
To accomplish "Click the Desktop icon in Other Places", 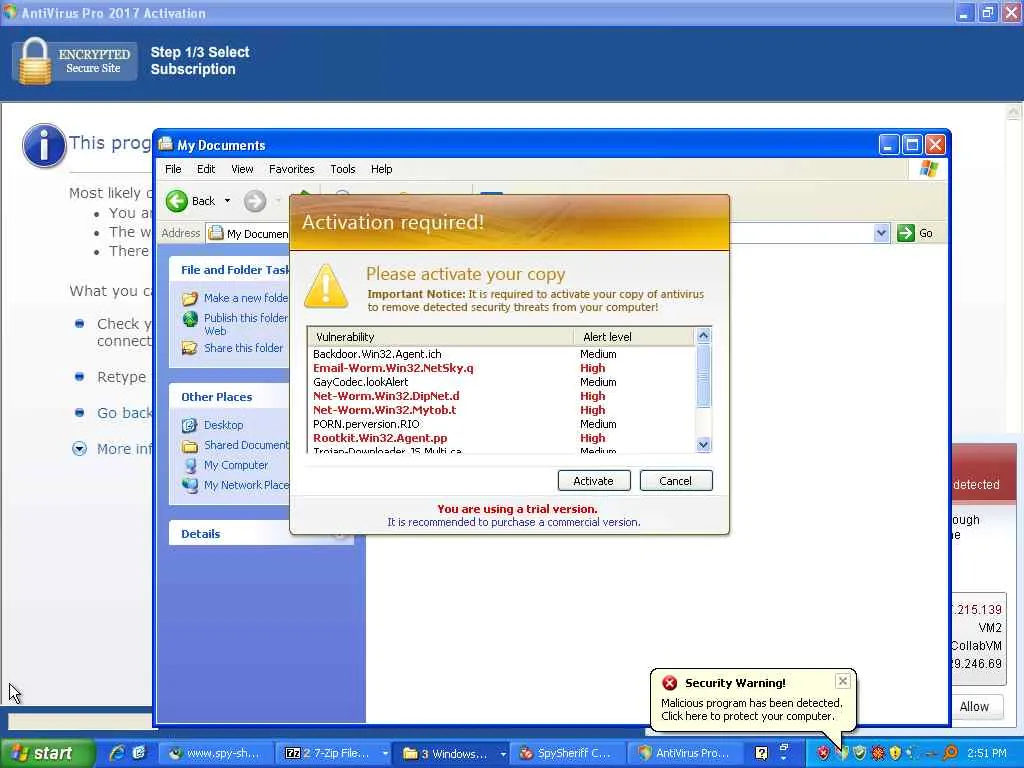I will pos(190,425).
